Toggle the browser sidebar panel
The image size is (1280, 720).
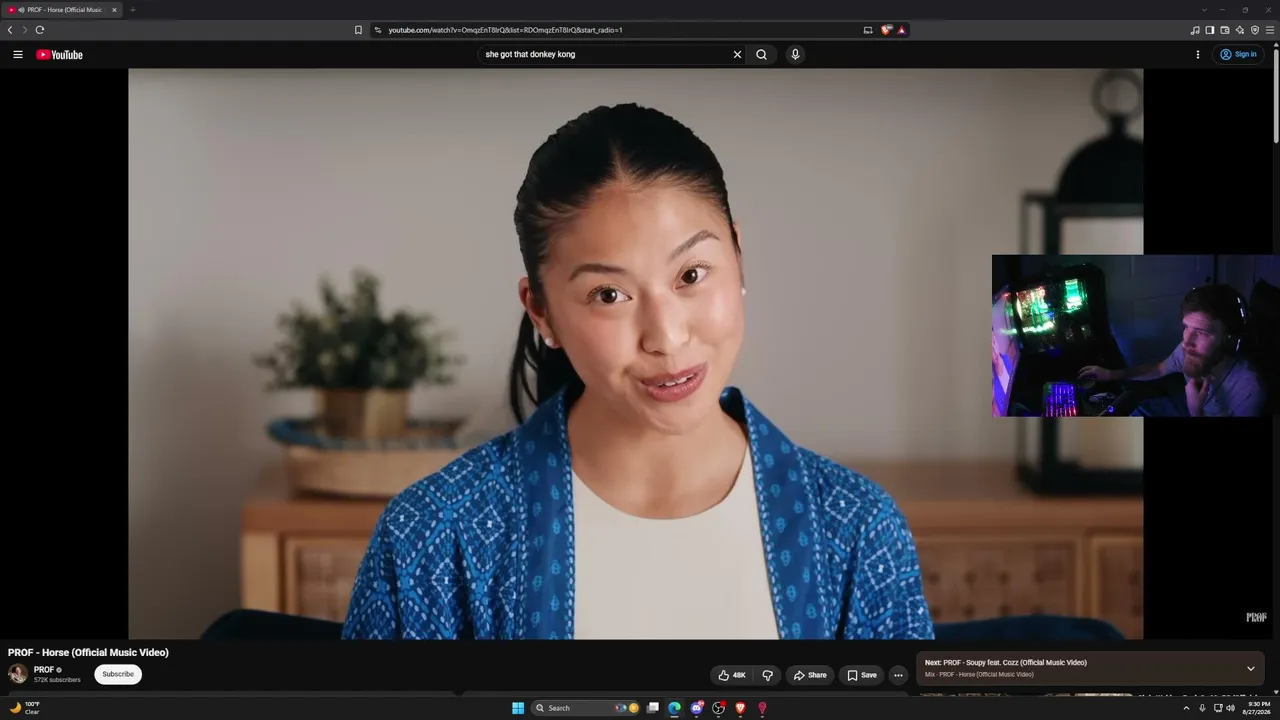click(1210, 30)
